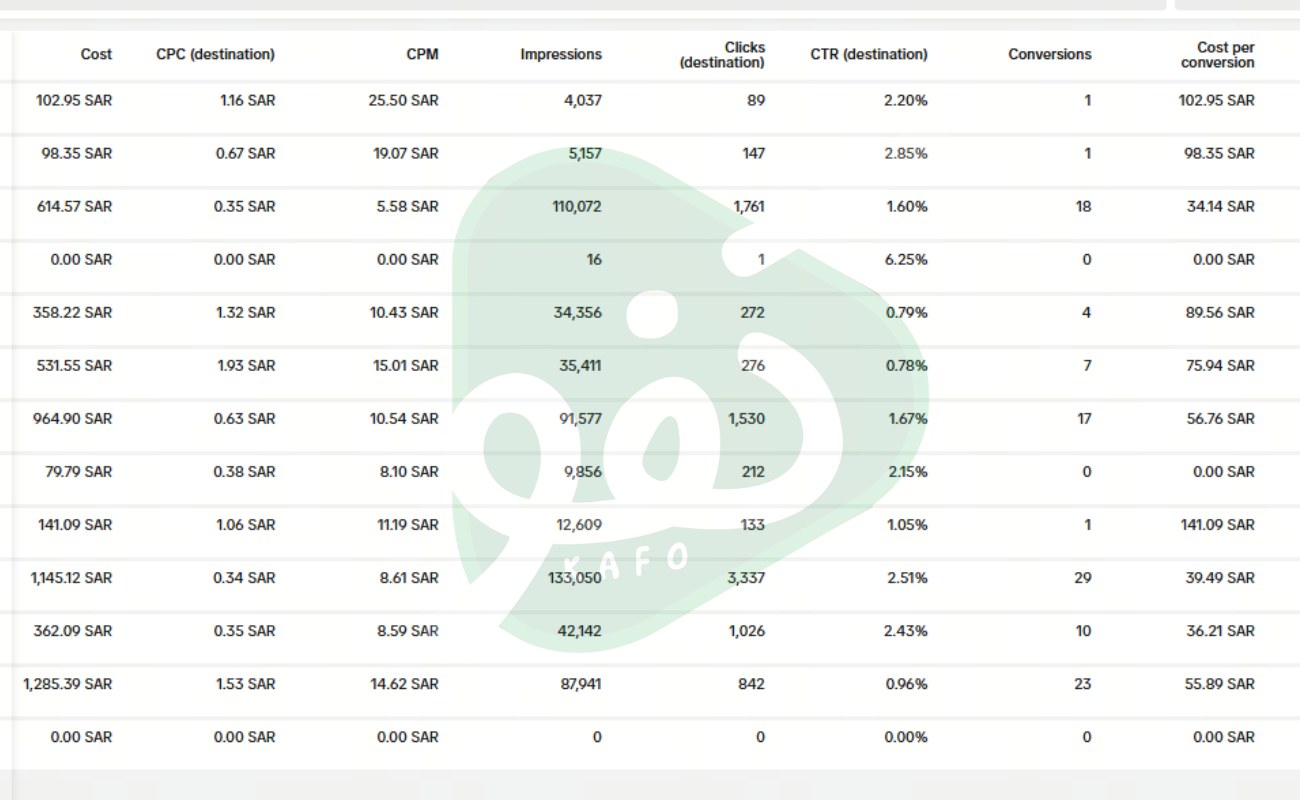Click the CTR (destination) column header
This screenshot has height=800, width=1300.
point(868,55)
